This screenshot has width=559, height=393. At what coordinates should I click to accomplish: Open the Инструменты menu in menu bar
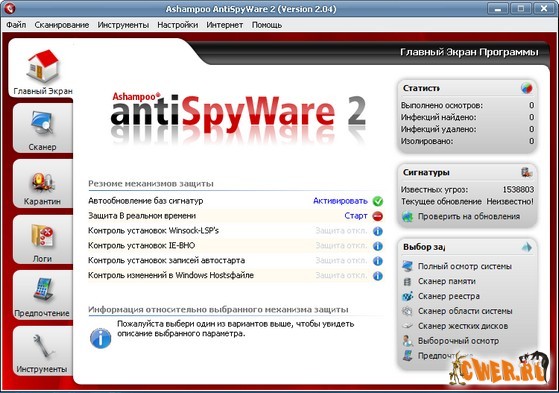click(123, 25)
